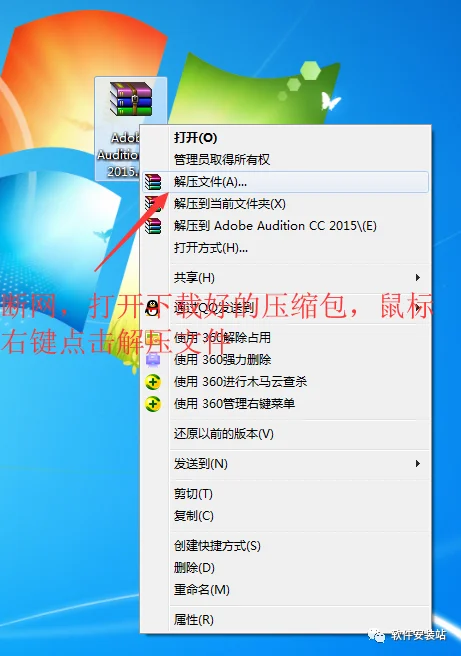Select 解压到当前文件夹(X) option
Image resolution: width=461 pixels, height=656 pixels.
click(x=286, y=204)
